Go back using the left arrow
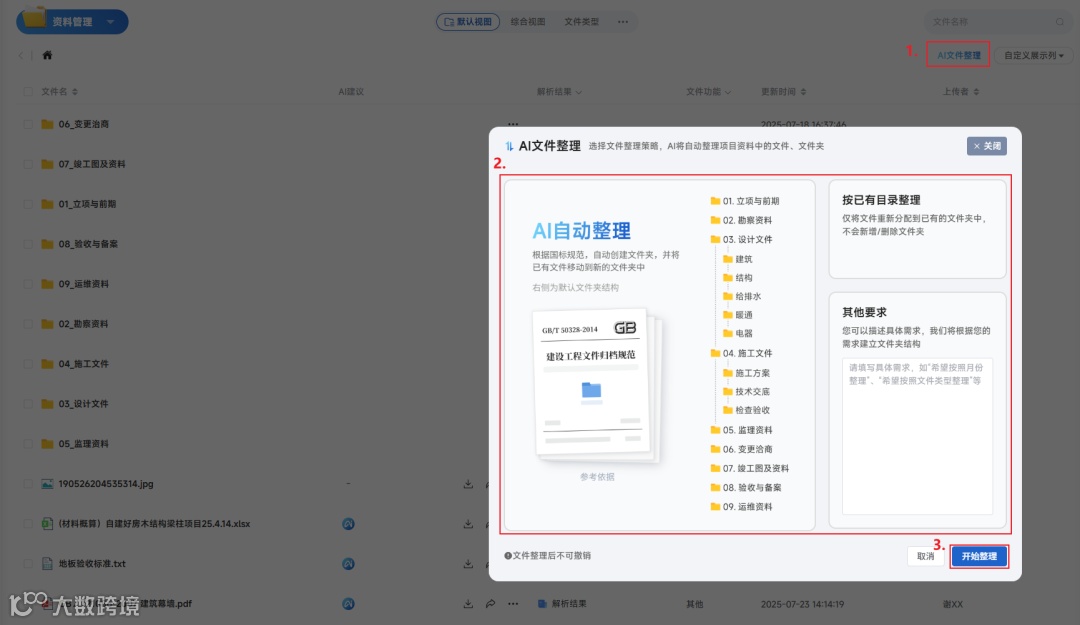The image size is (1080, 625). 21,55
